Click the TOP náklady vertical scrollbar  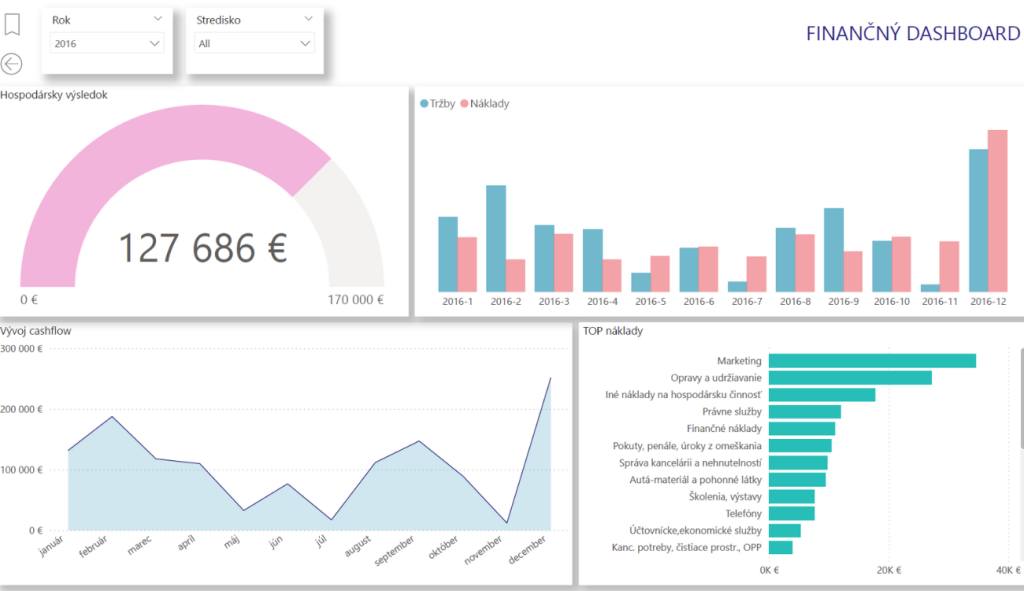(x=1021, y=398)
